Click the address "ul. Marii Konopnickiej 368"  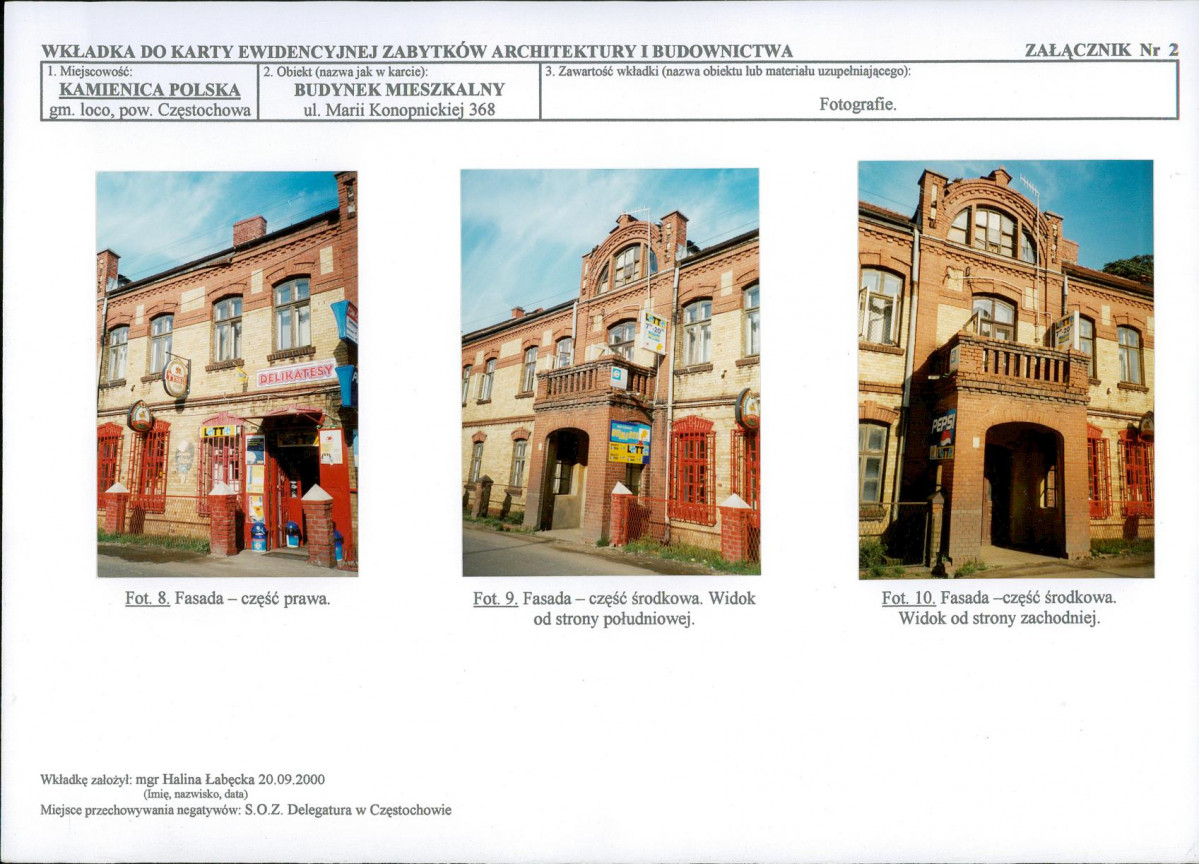399,109
